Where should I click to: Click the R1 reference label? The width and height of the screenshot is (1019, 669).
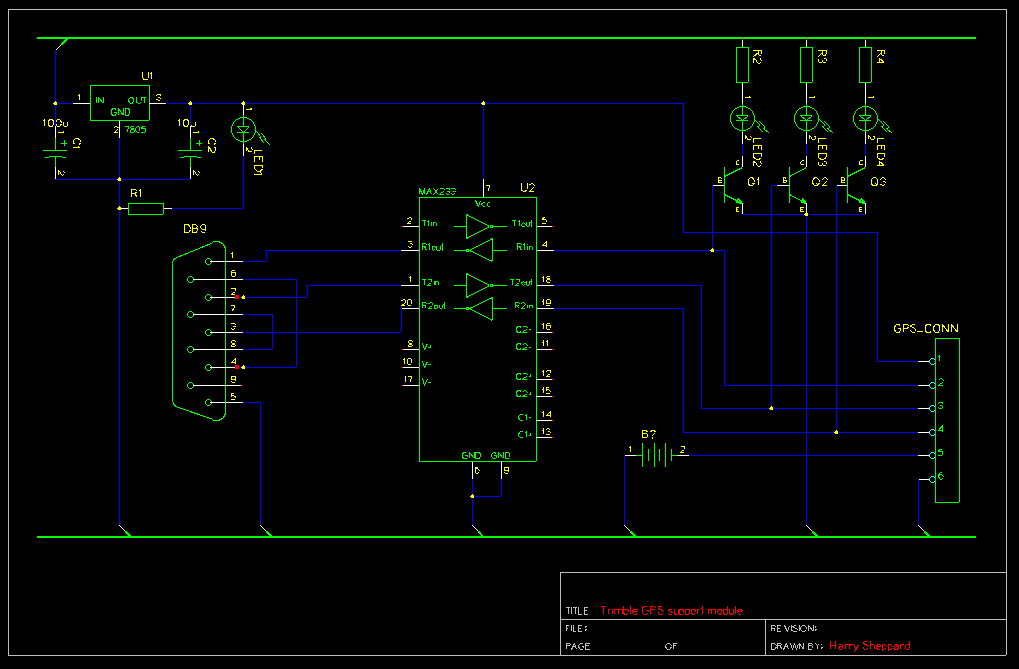point(136,193)
